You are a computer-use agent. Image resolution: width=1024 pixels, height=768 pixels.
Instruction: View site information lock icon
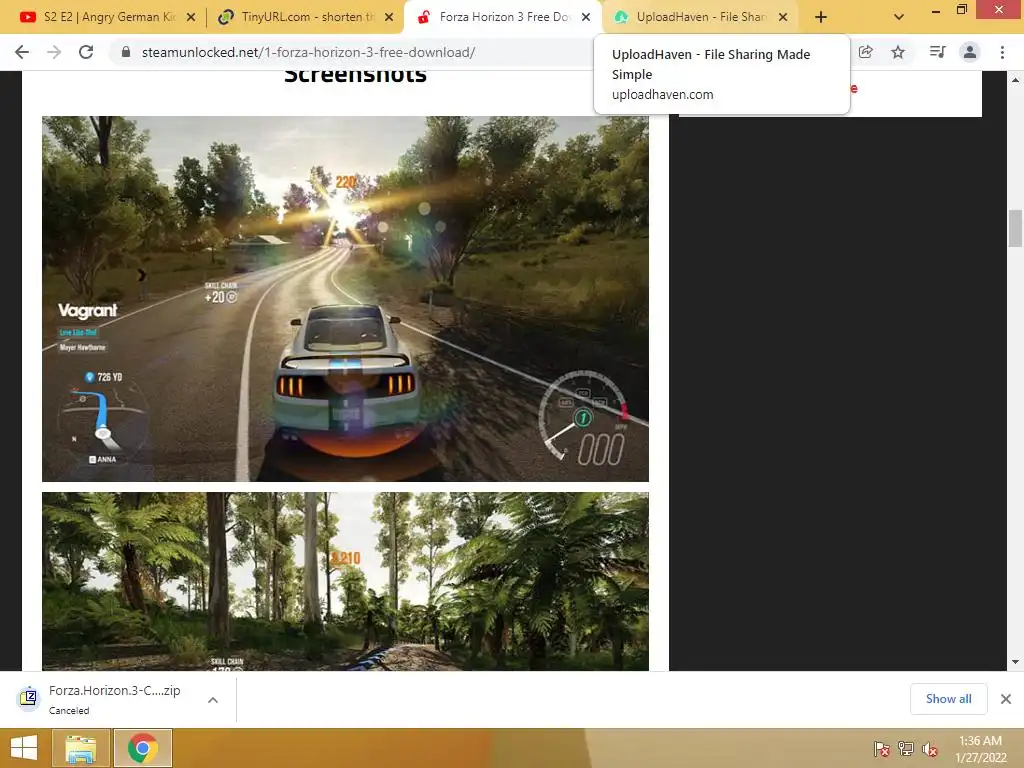click(x=126, y=52)
